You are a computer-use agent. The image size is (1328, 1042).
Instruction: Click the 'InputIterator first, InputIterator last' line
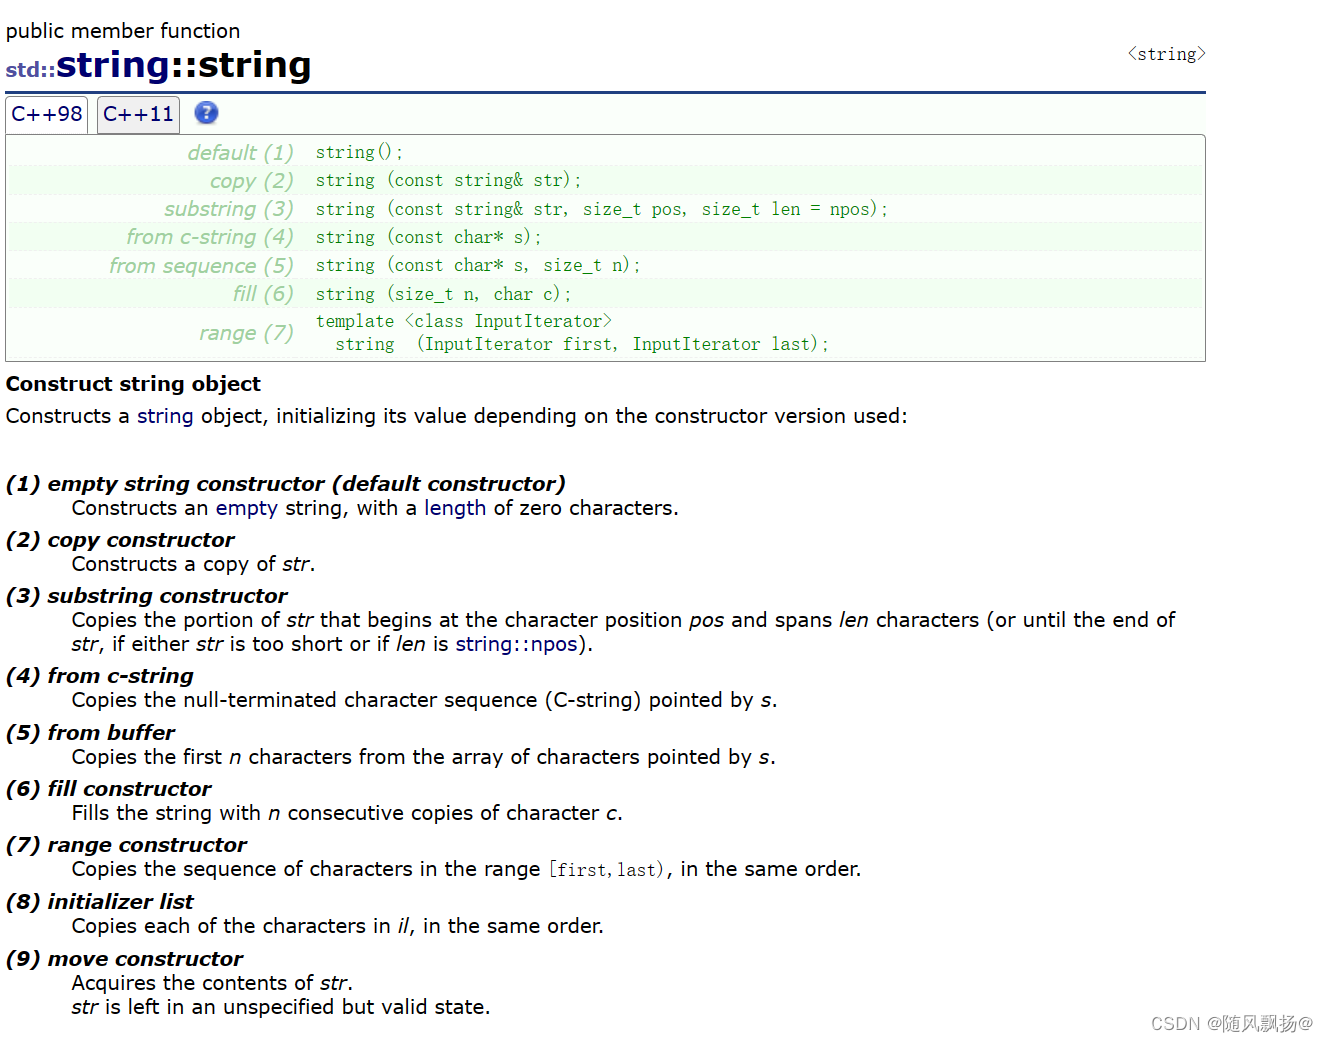(x=582, y=344)
